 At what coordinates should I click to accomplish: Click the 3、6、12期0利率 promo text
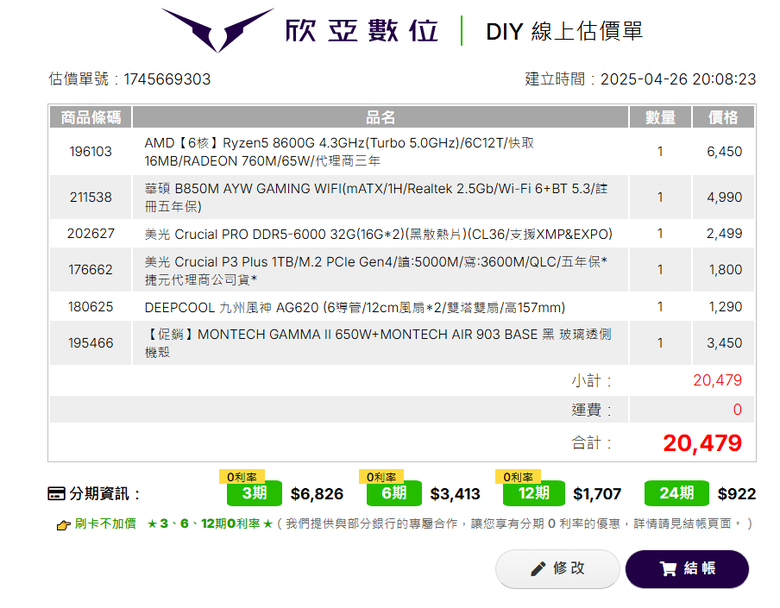click(x=210, y=524)
